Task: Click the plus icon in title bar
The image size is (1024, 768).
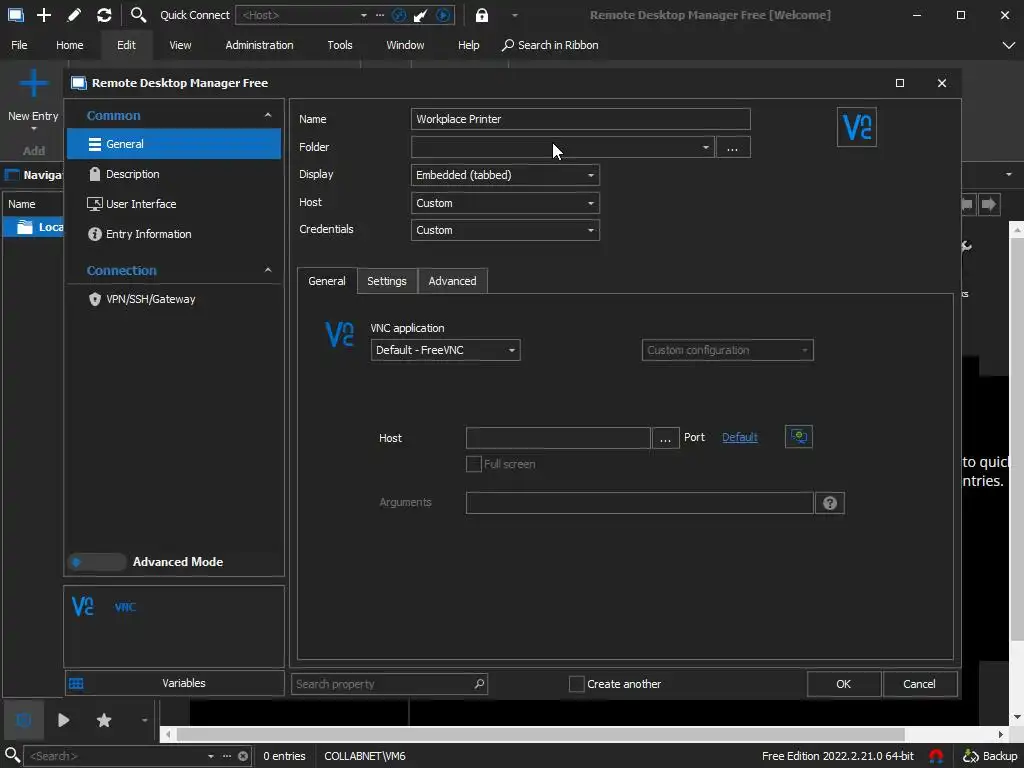Action: pyautogui.click(x=44, y=14)
